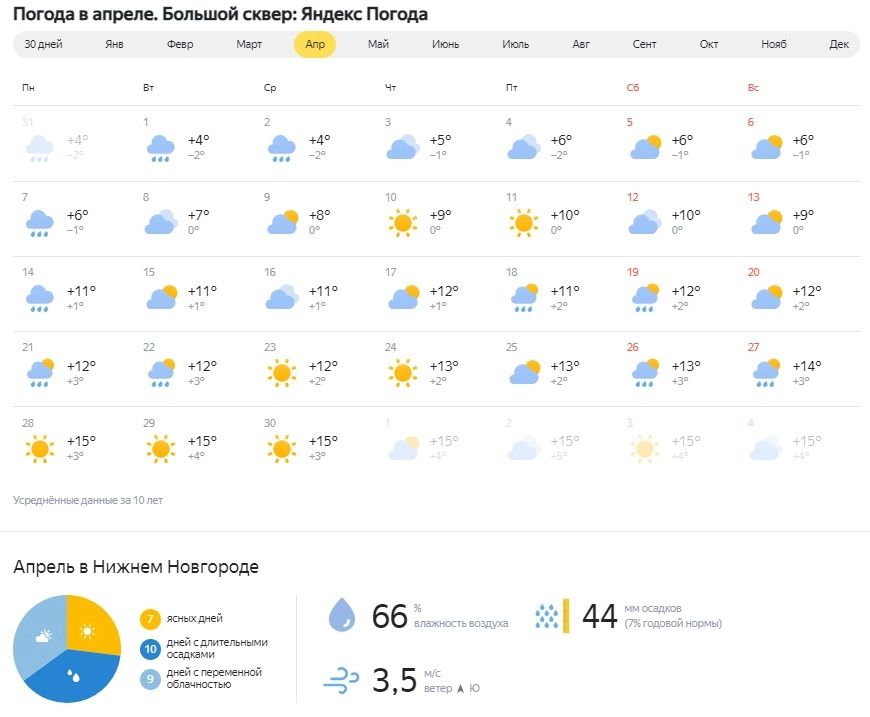
Task: Switch to the Май month tab
Action: [378, 45]
